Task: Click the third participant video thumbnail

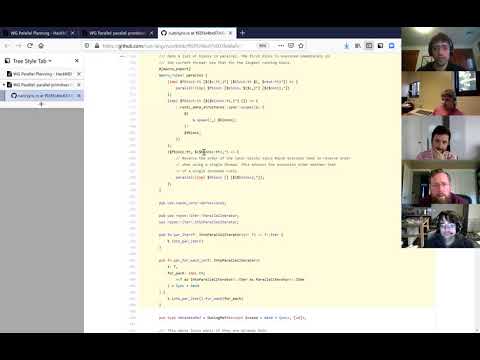Action: tap(440, 137)
